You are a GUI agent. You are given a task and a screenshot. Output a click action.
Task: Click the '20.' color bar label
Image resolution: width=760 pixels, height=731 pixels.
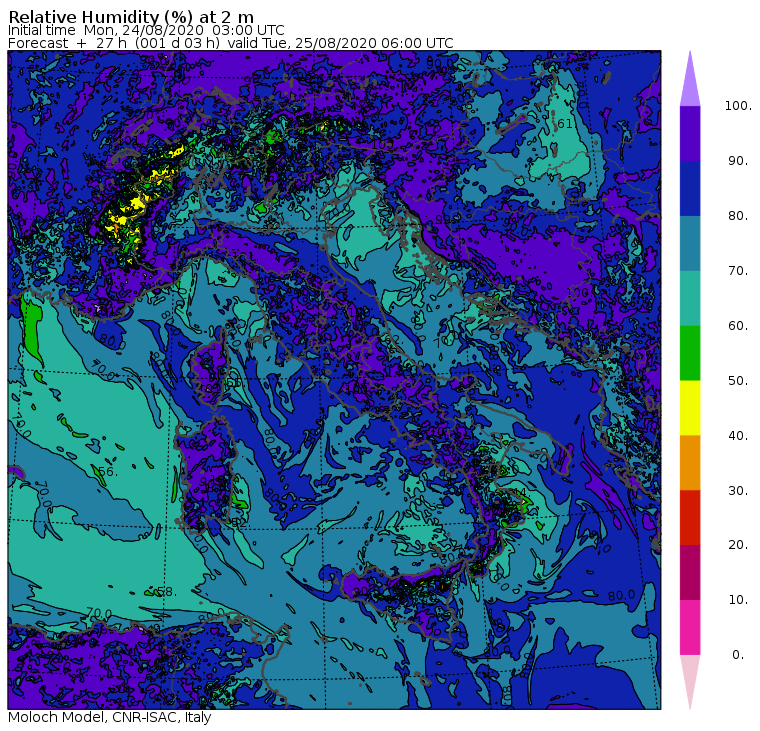[x=738, y=545]
